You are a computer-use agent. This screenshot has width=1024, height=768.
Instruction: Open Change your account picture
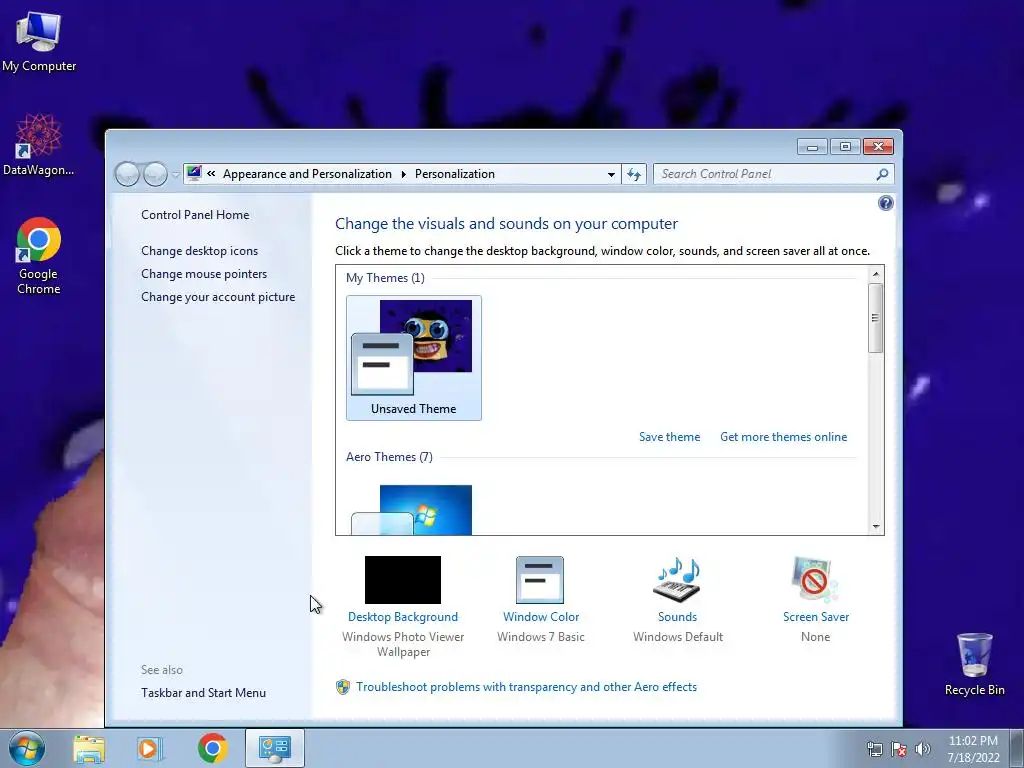pos(217,296)
